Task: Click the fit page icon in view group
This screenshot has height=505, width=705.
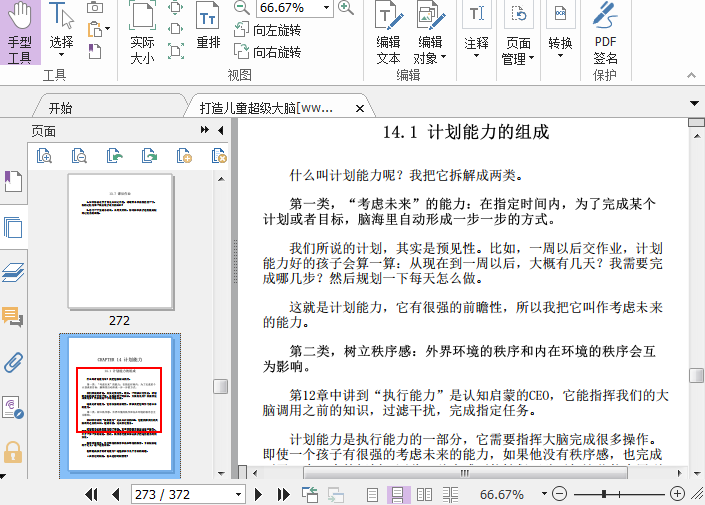Action: click(x=175, y=7)
